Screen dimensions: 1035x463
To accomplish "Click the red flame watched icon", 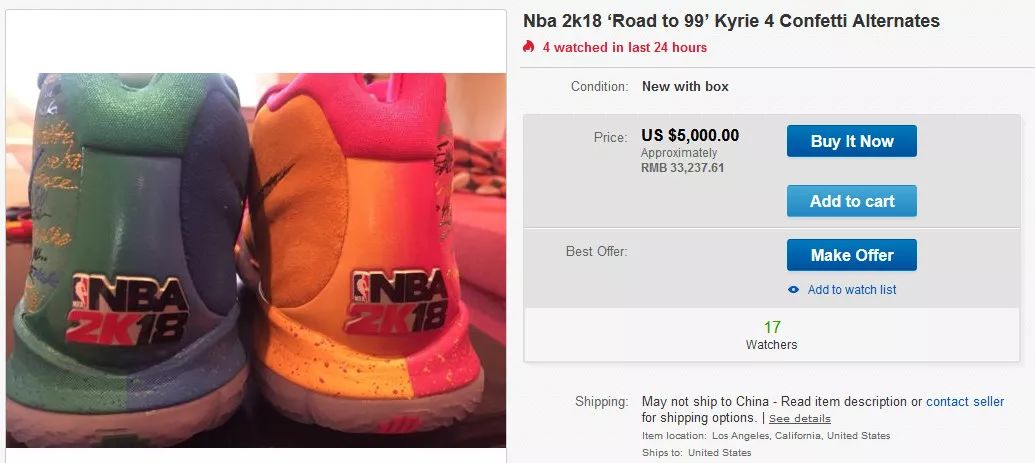I will [x=529, y=47].
